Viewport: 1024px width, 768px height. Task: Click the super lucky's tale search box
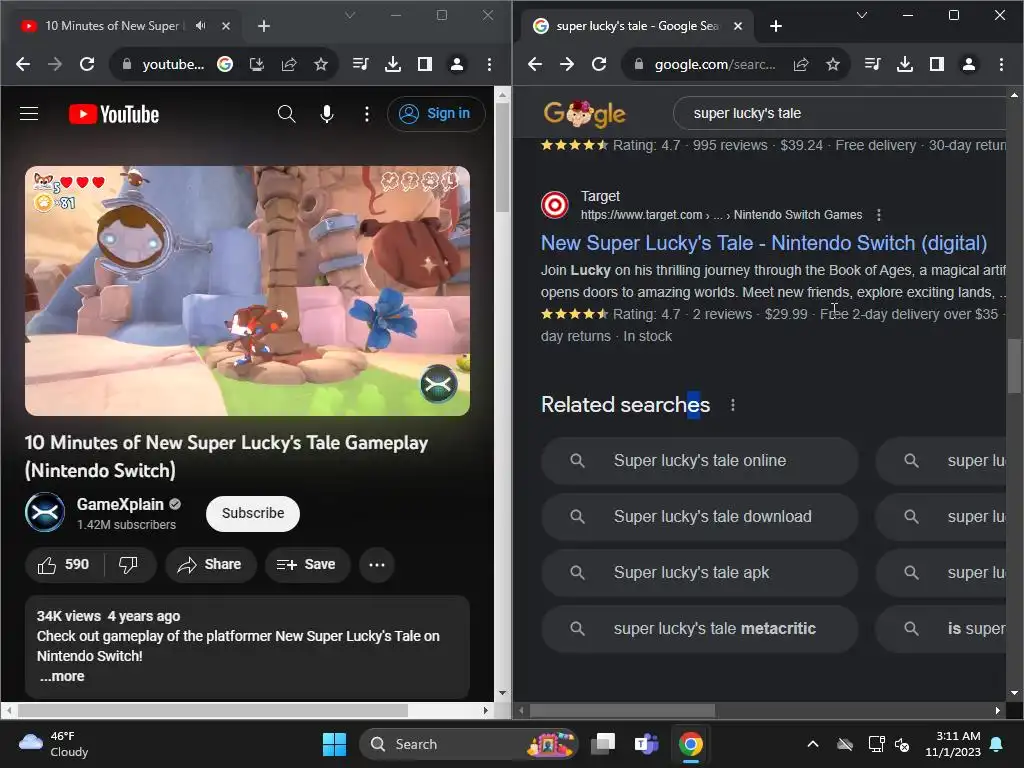840,113
